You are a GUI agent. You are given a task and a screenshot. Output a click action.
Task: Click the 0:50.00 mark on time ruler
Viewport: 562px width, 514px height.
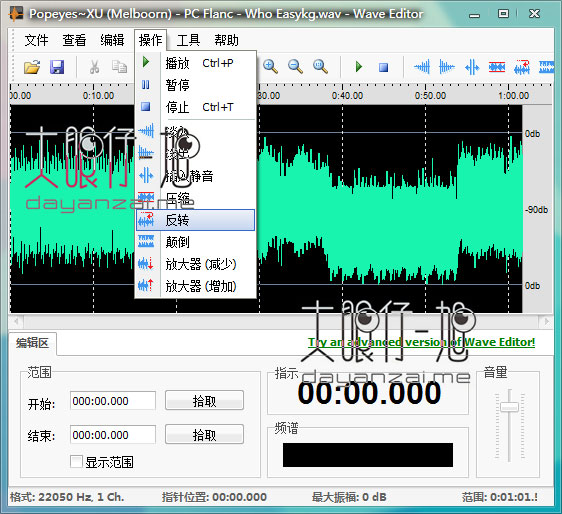pyautogui.click(x=430, y=96)
